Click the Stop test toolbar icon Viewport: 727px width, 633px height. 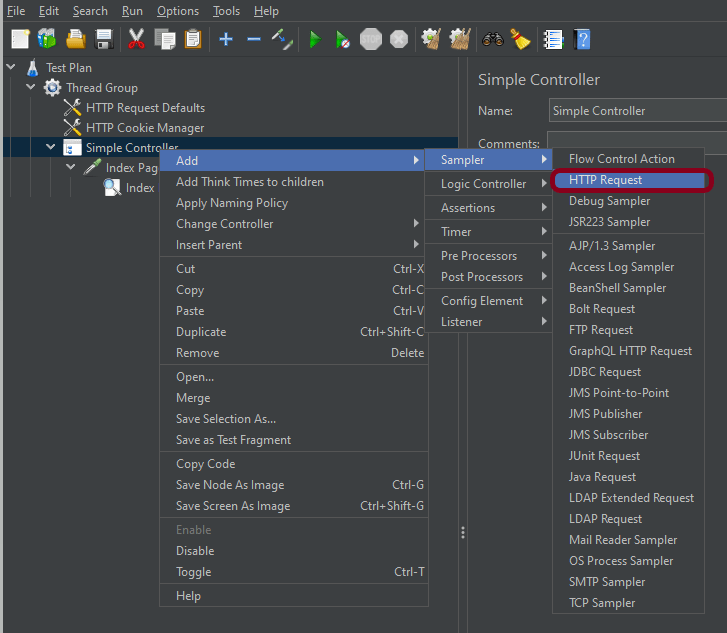[x=371, y=39]
